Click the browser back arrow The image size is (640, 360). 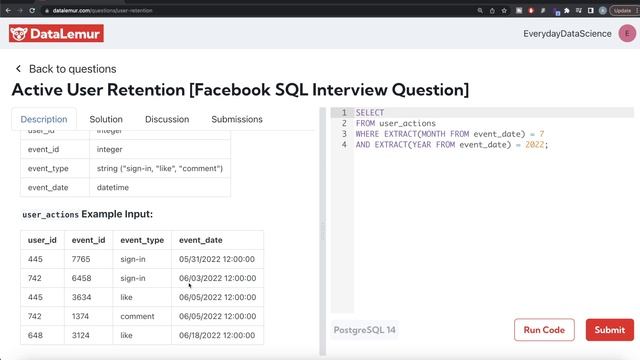tap(8, 11)
